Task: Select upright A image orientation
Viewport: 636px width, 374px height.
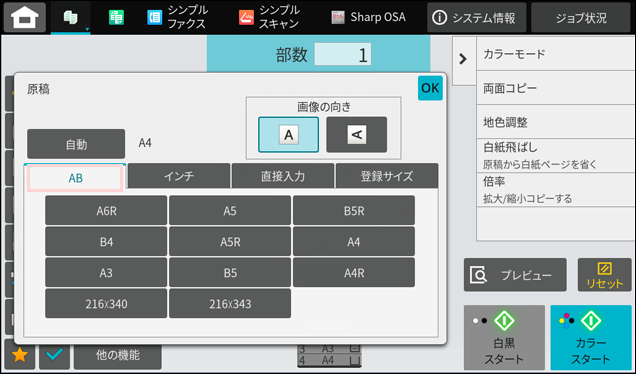Action: click(288, 135)
